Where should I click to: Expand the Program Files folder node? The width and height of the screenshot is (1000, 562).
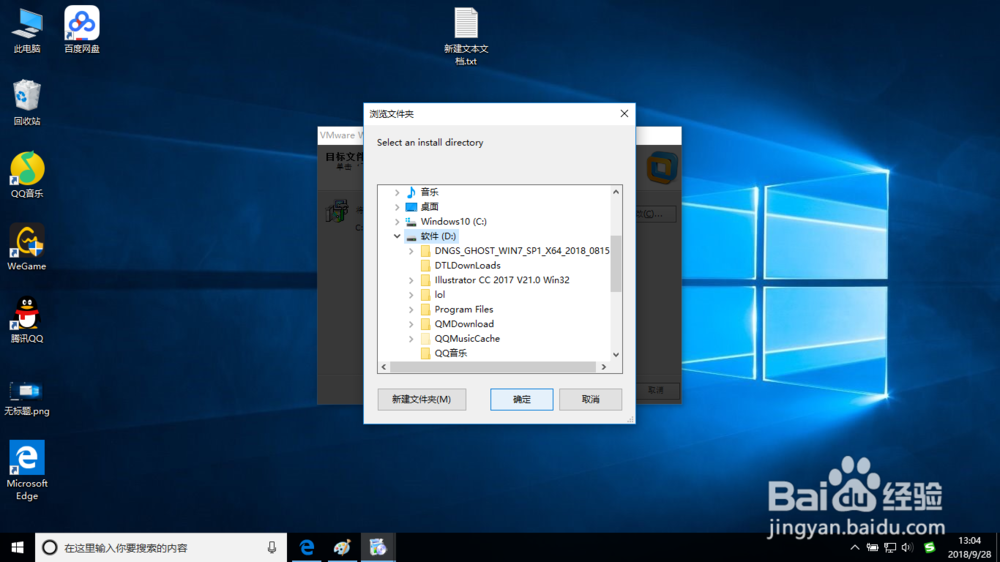click(411, 309)
